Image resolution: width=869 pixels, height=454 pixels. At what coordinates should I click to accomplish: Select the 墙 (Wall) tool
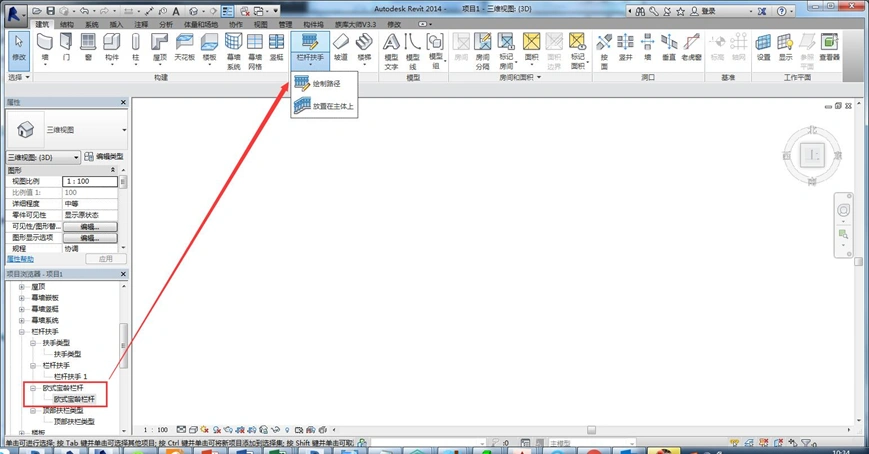[x=44, y=48]
